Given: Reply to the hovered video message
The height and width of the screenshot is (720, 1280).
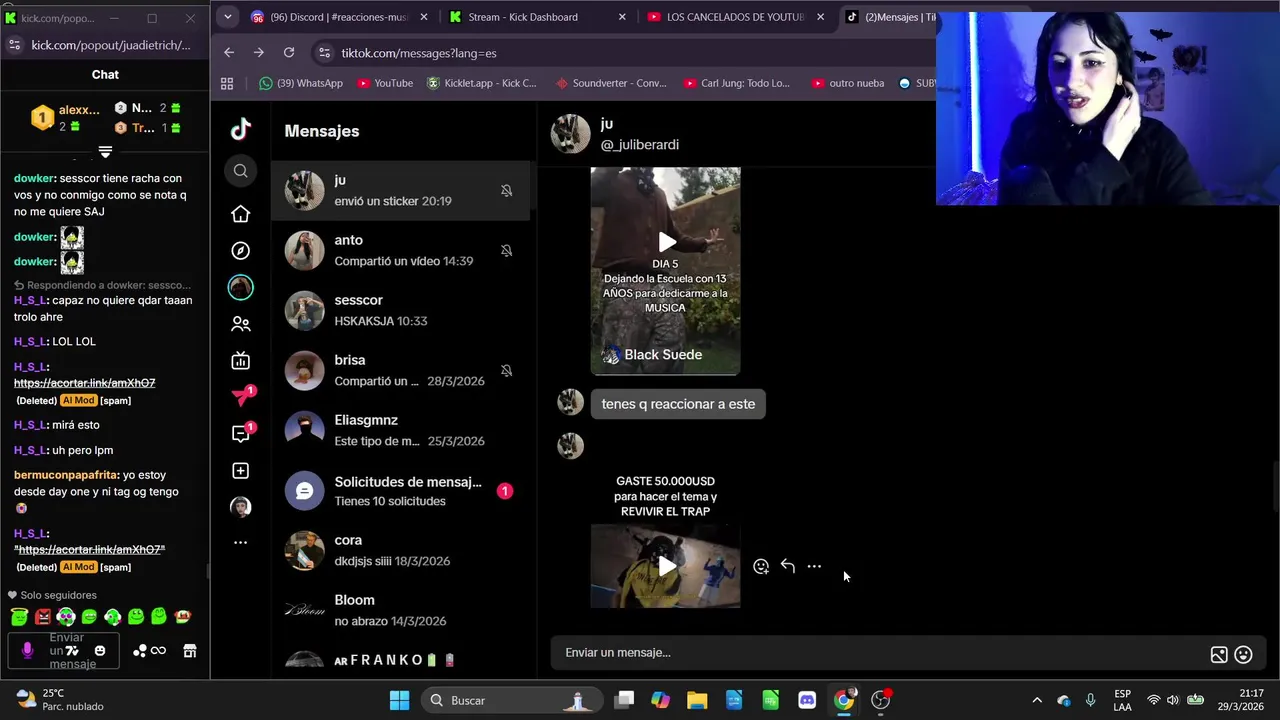Looking at the screenshot, I should click(x=788, y=566).
